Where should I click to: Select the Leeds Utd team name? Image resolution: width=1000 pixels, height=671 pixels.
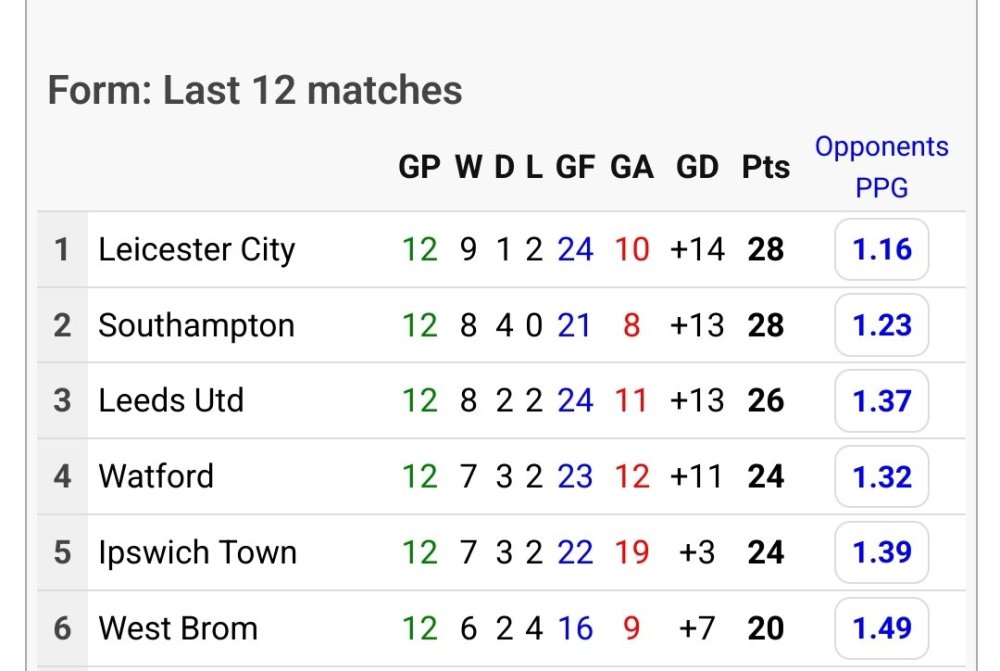pyautogui.click(x=171, y=401)
